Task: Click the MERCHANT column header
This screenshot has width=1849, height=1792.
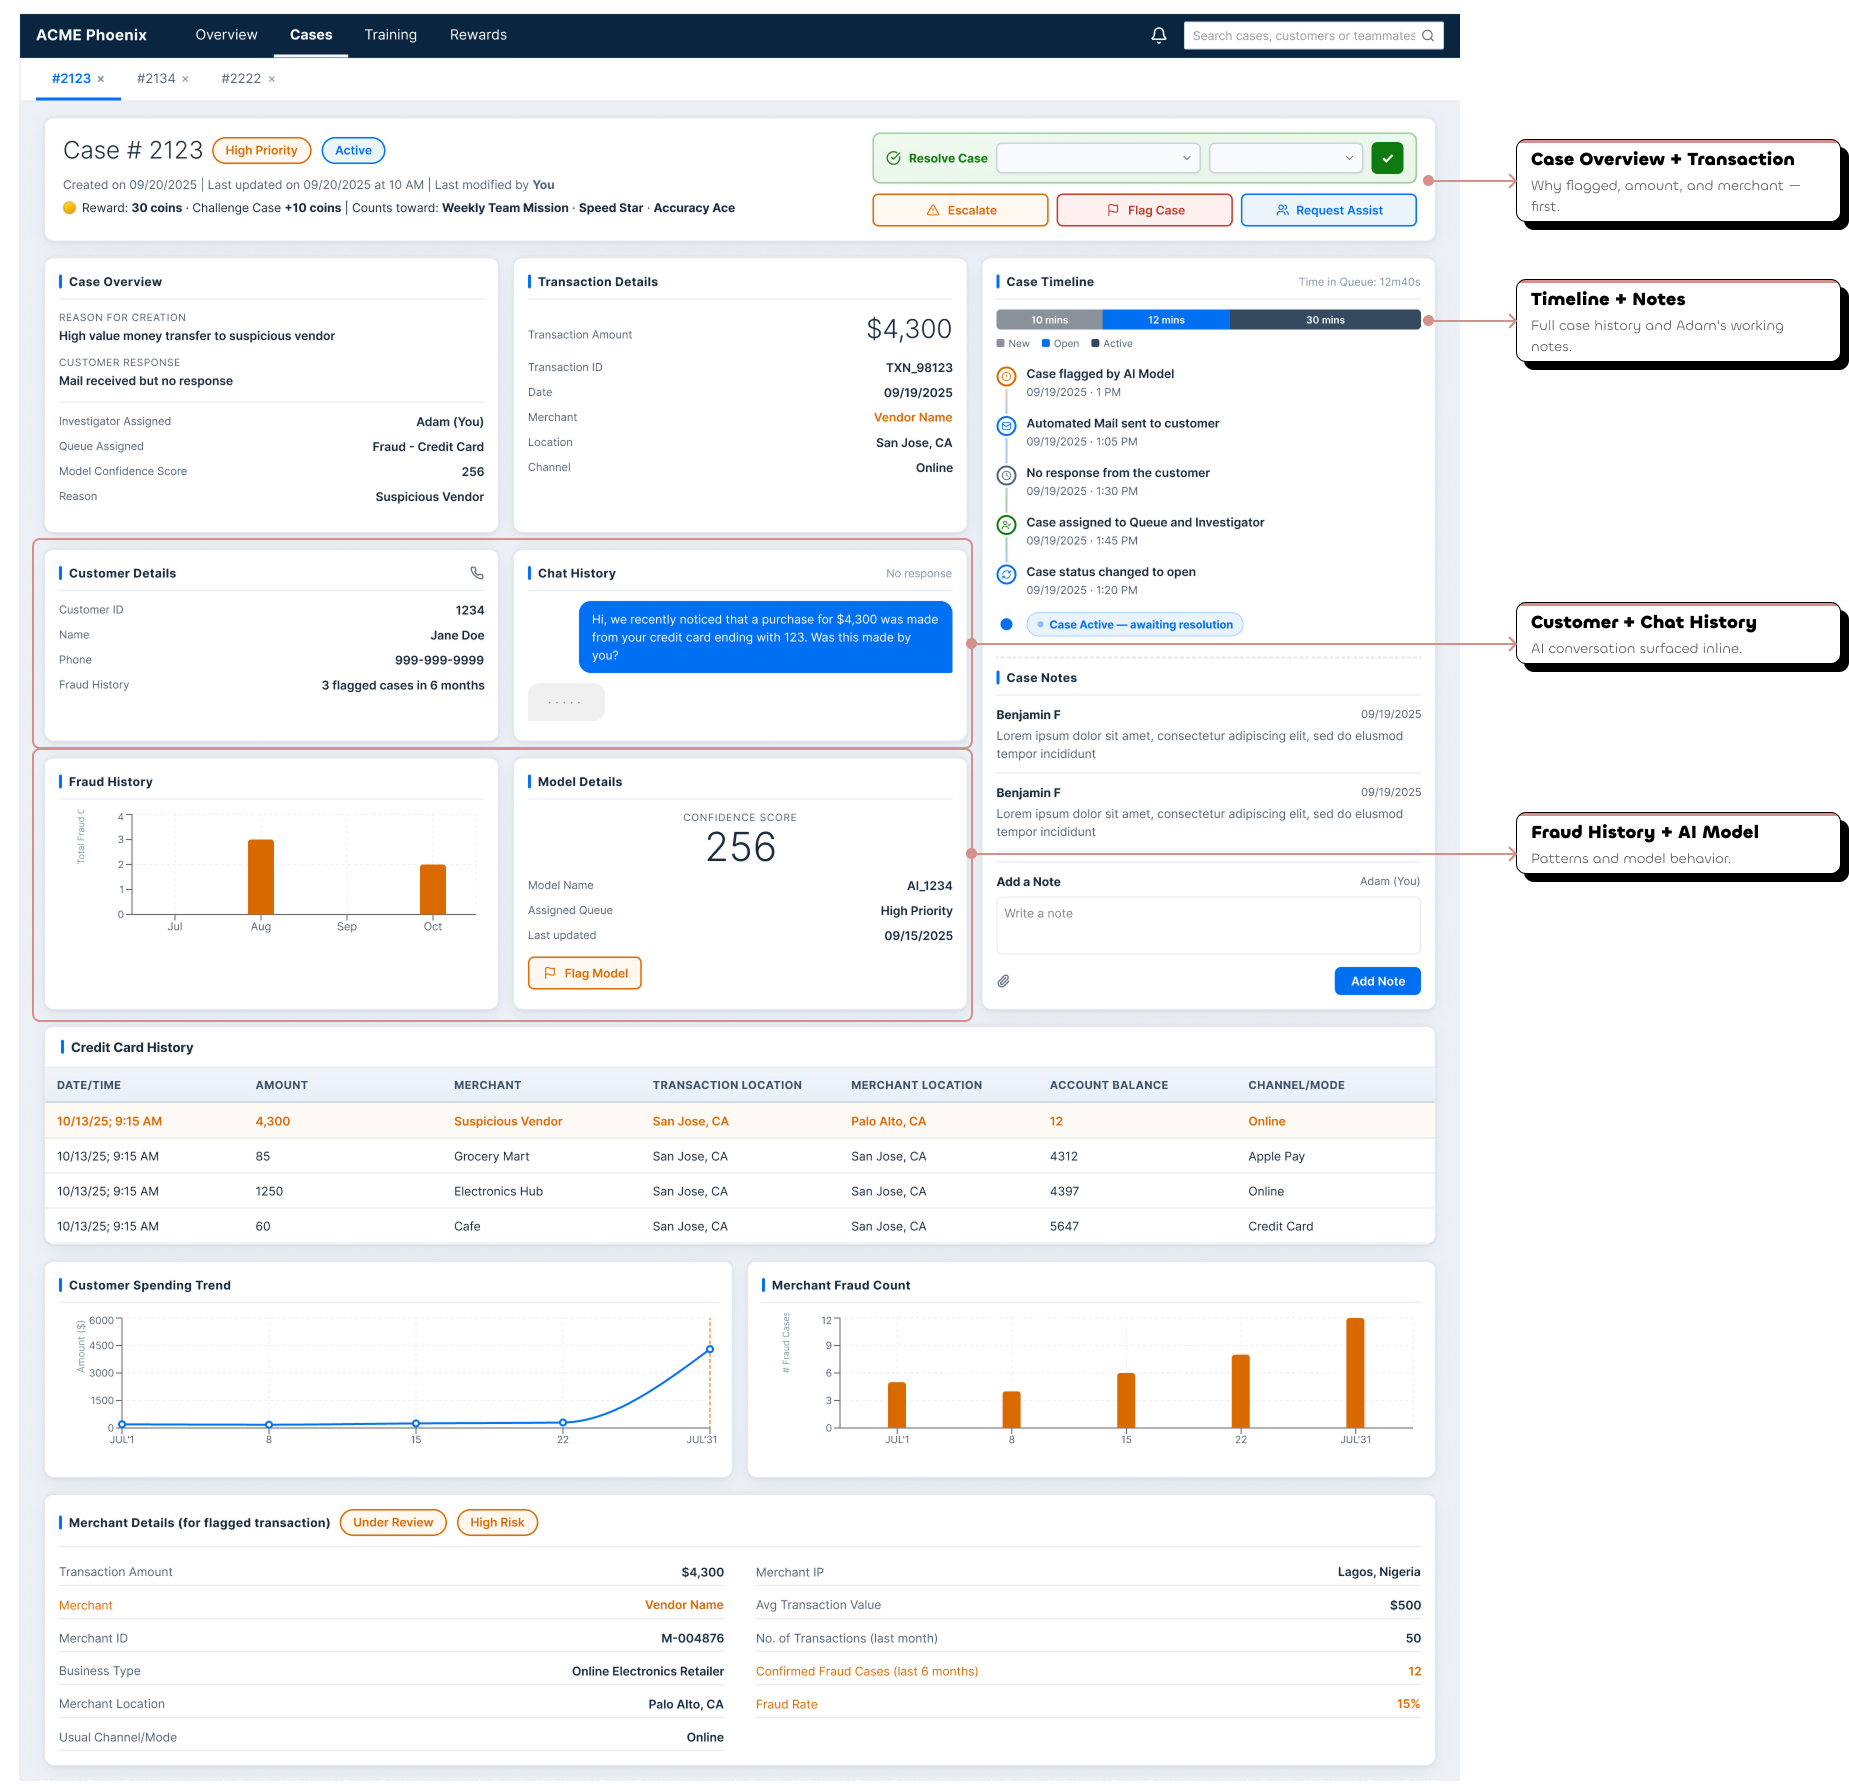Action: point(487,1085)
